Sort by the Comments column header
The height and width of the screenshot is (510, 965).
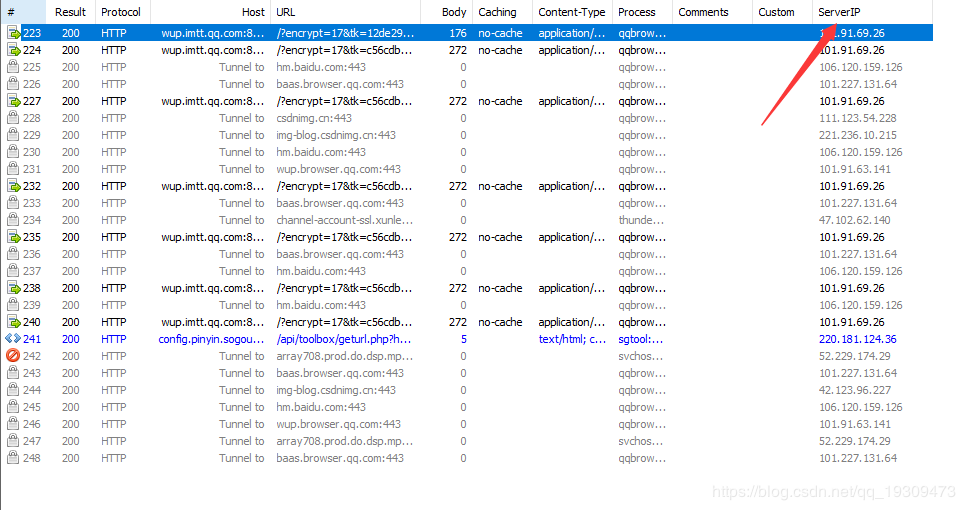tap(712, 12)
